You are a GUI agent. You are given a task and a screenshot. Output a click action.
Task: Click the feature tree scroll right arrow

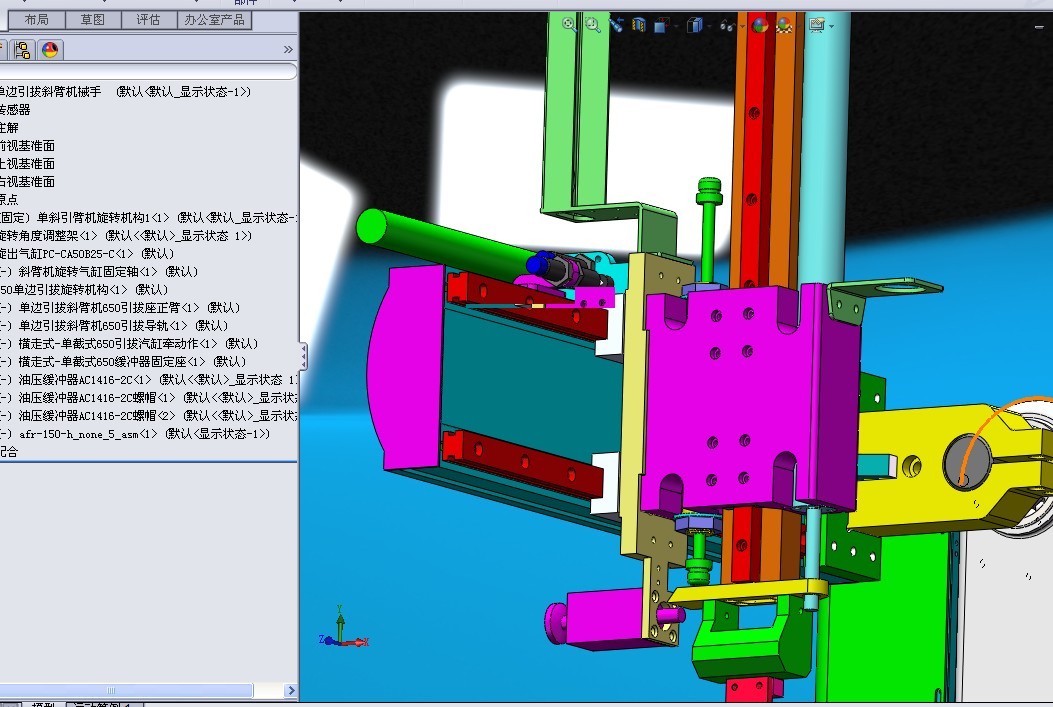(291, 690)
